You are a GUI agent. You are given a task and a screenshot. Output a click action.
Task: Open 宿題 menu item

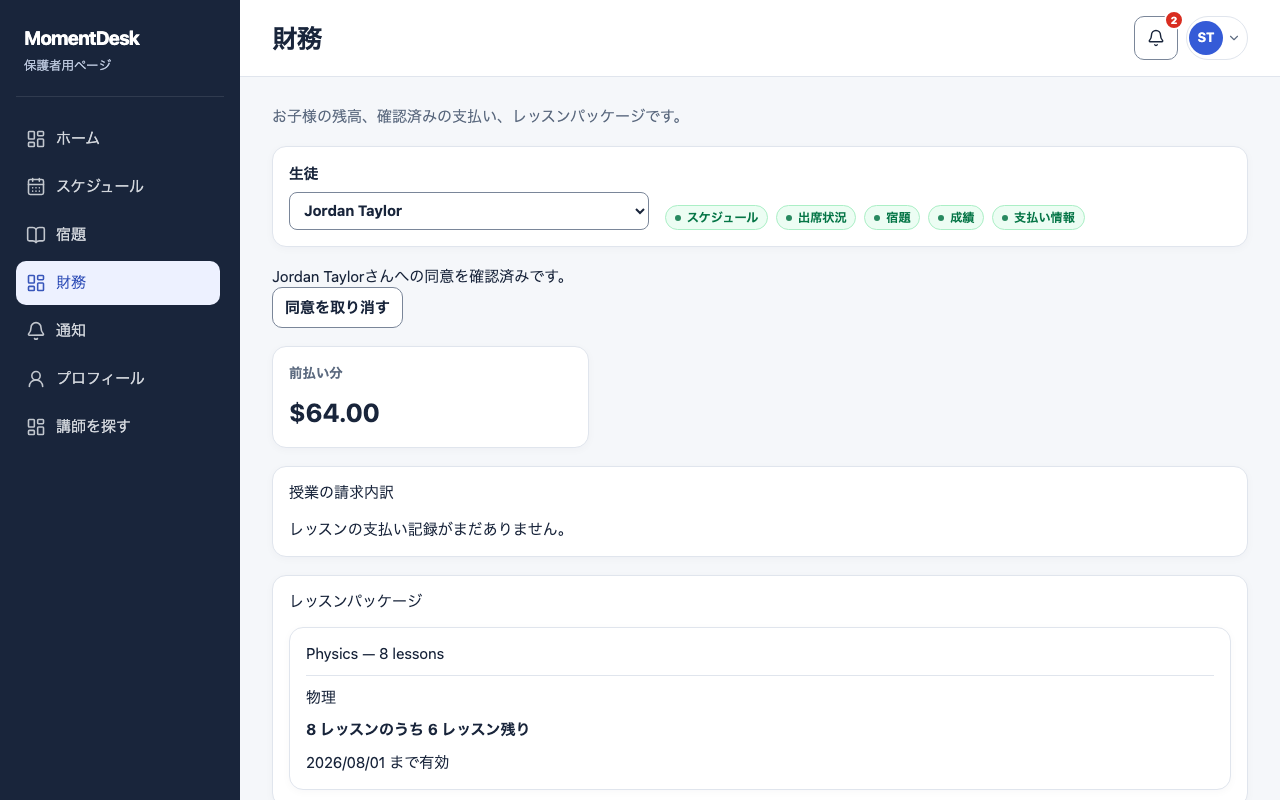click(x=118, y=235)
